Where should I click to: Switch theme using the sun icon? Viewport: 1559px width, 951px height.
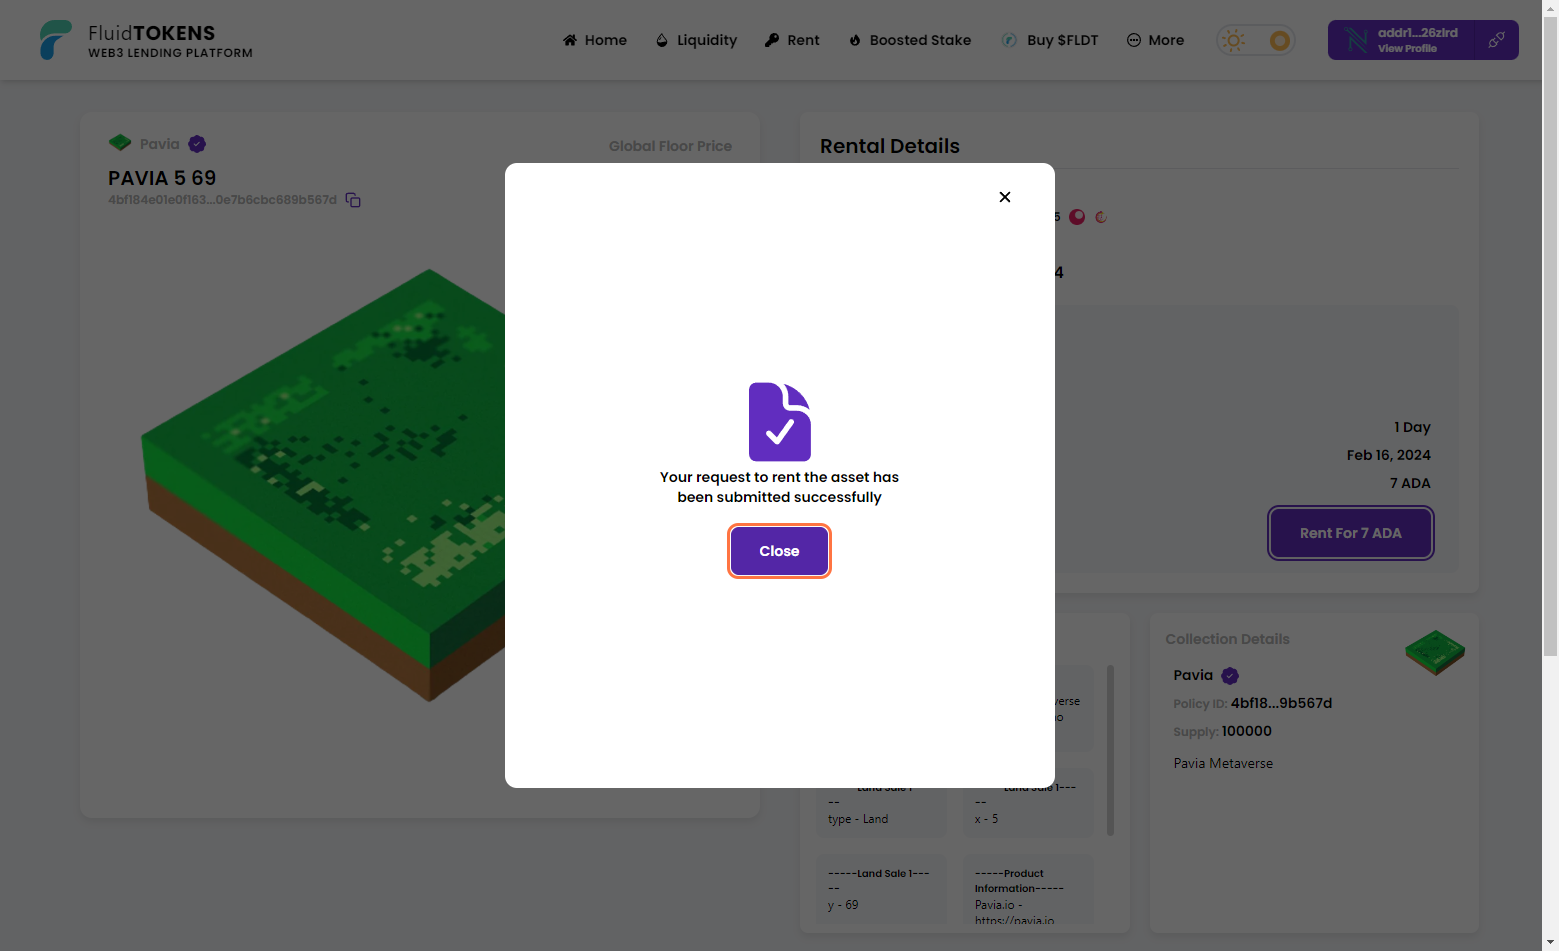click(1233, 39)
